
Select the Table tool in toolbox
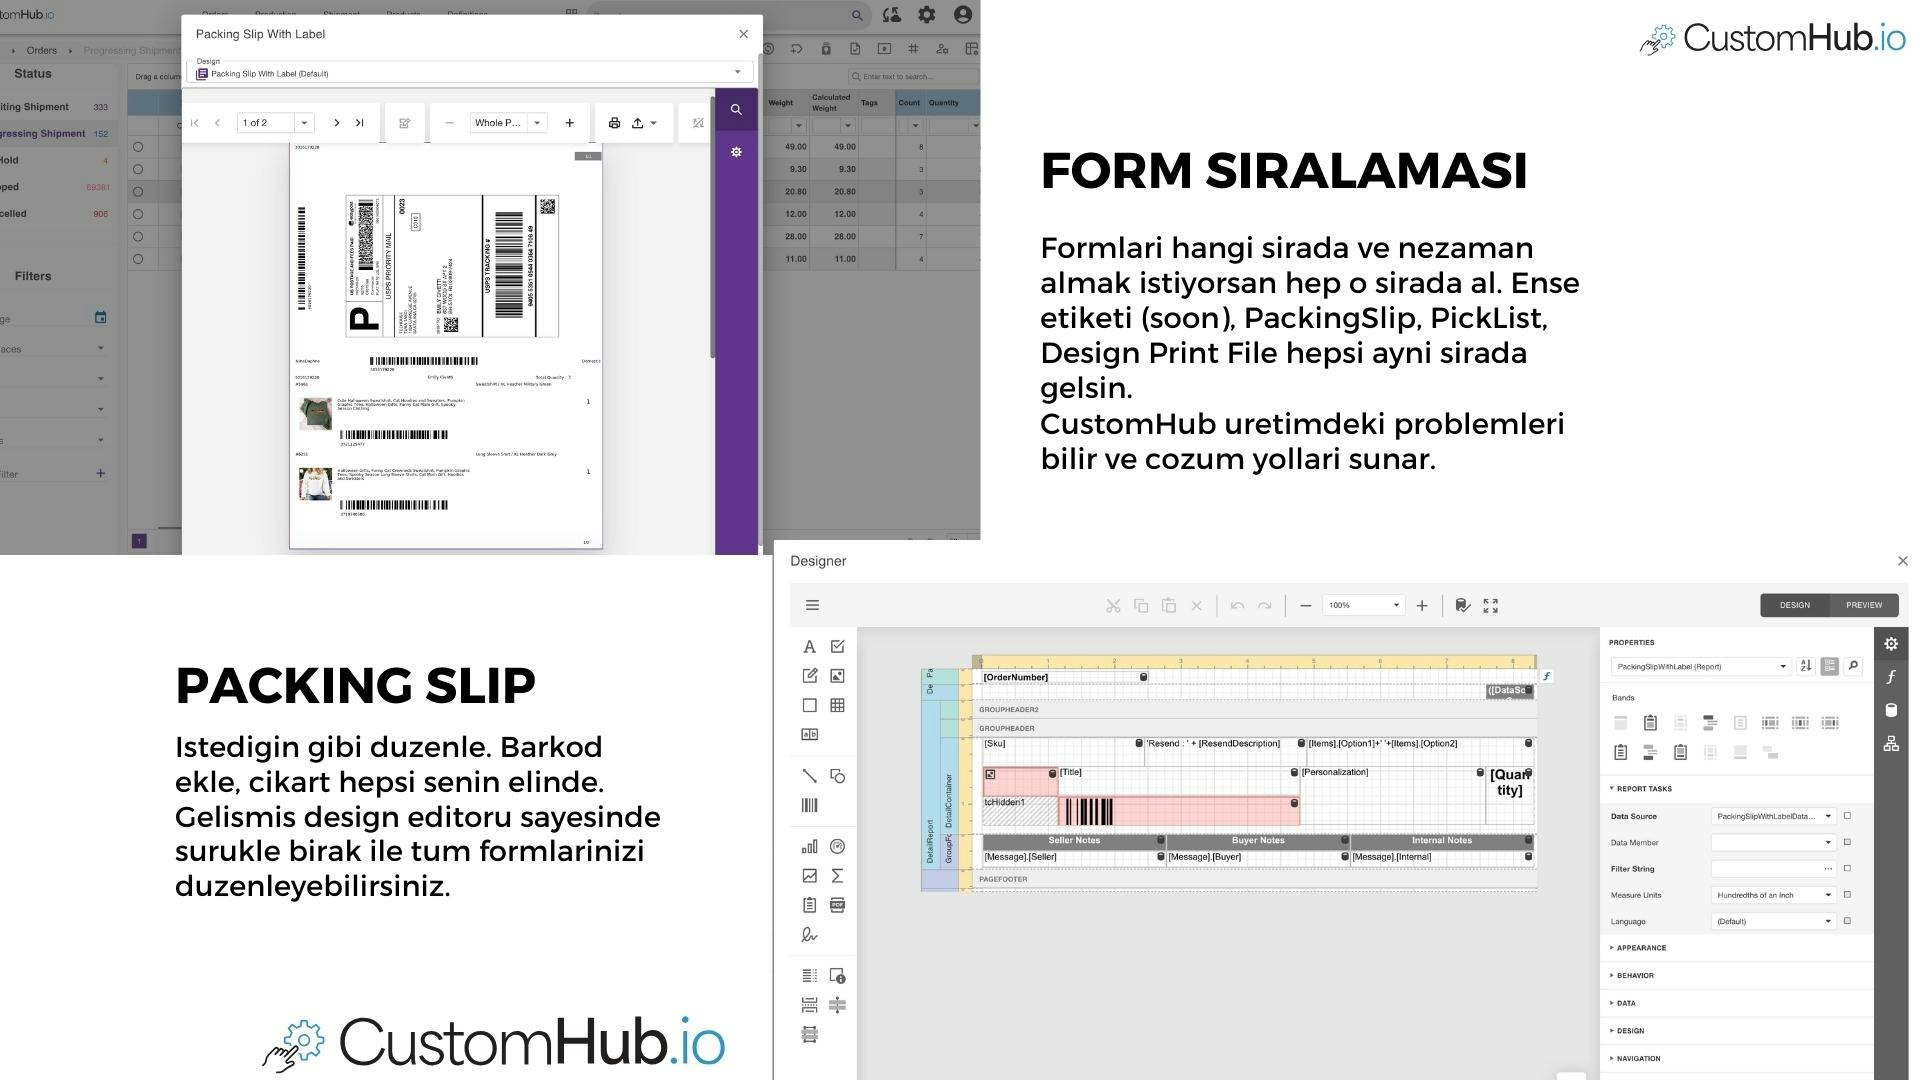(838, 705)
